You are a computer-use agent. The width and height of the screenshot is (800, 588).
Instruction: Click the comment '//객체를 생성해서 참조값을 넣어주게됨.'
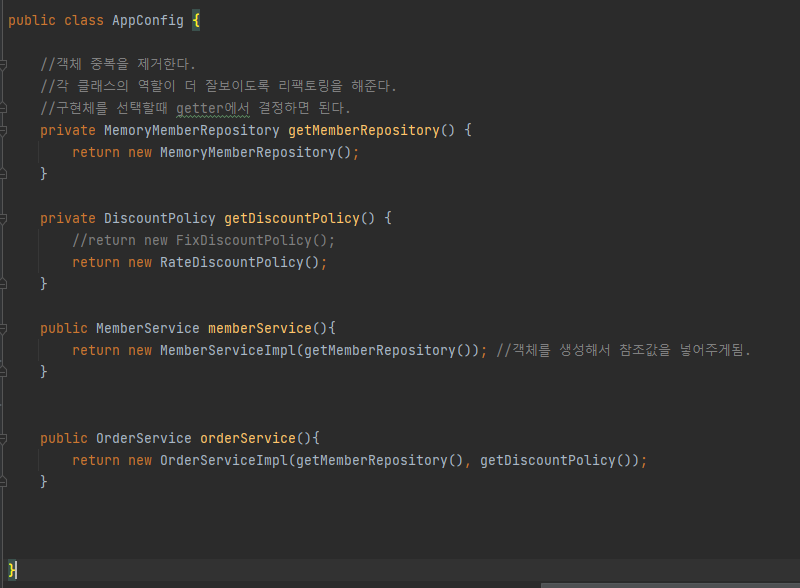point(623,350)
